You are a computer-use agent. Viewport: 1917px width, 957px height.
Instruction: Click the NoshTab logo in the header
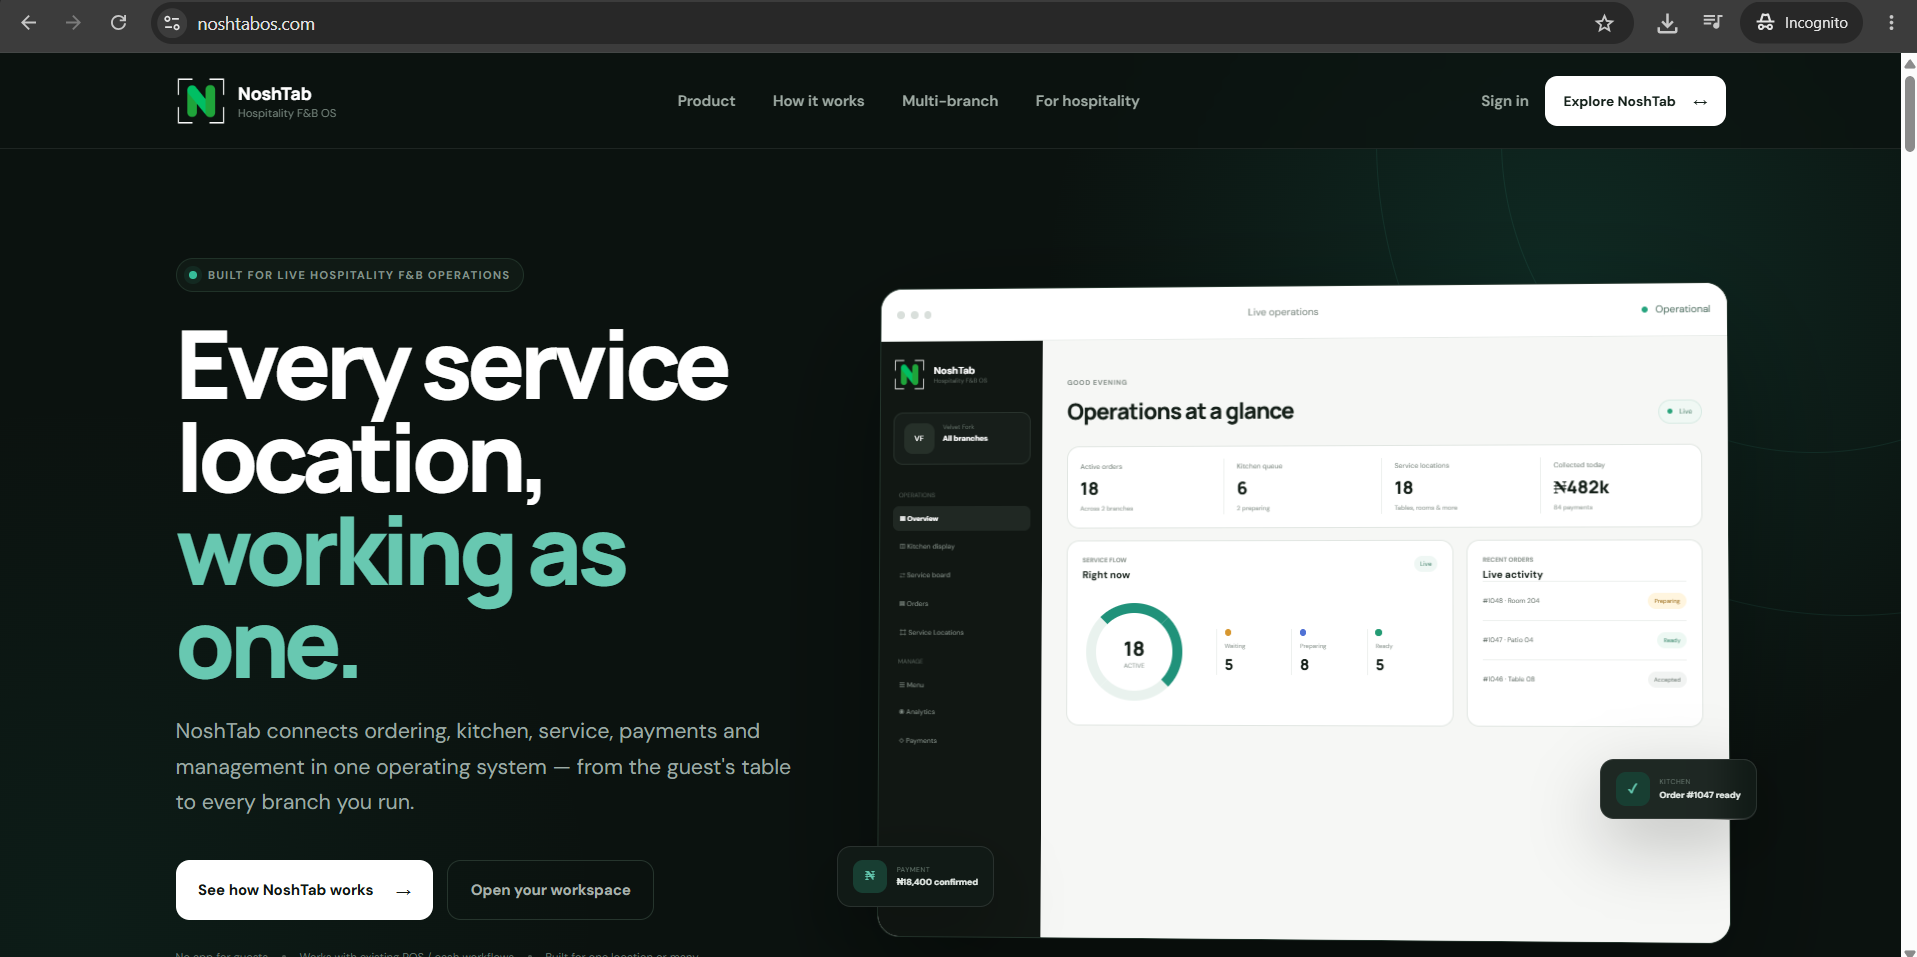(x=257, y=101)
